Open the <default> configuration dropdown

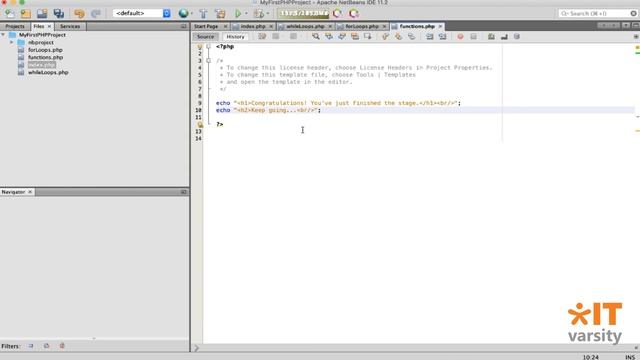142,13
